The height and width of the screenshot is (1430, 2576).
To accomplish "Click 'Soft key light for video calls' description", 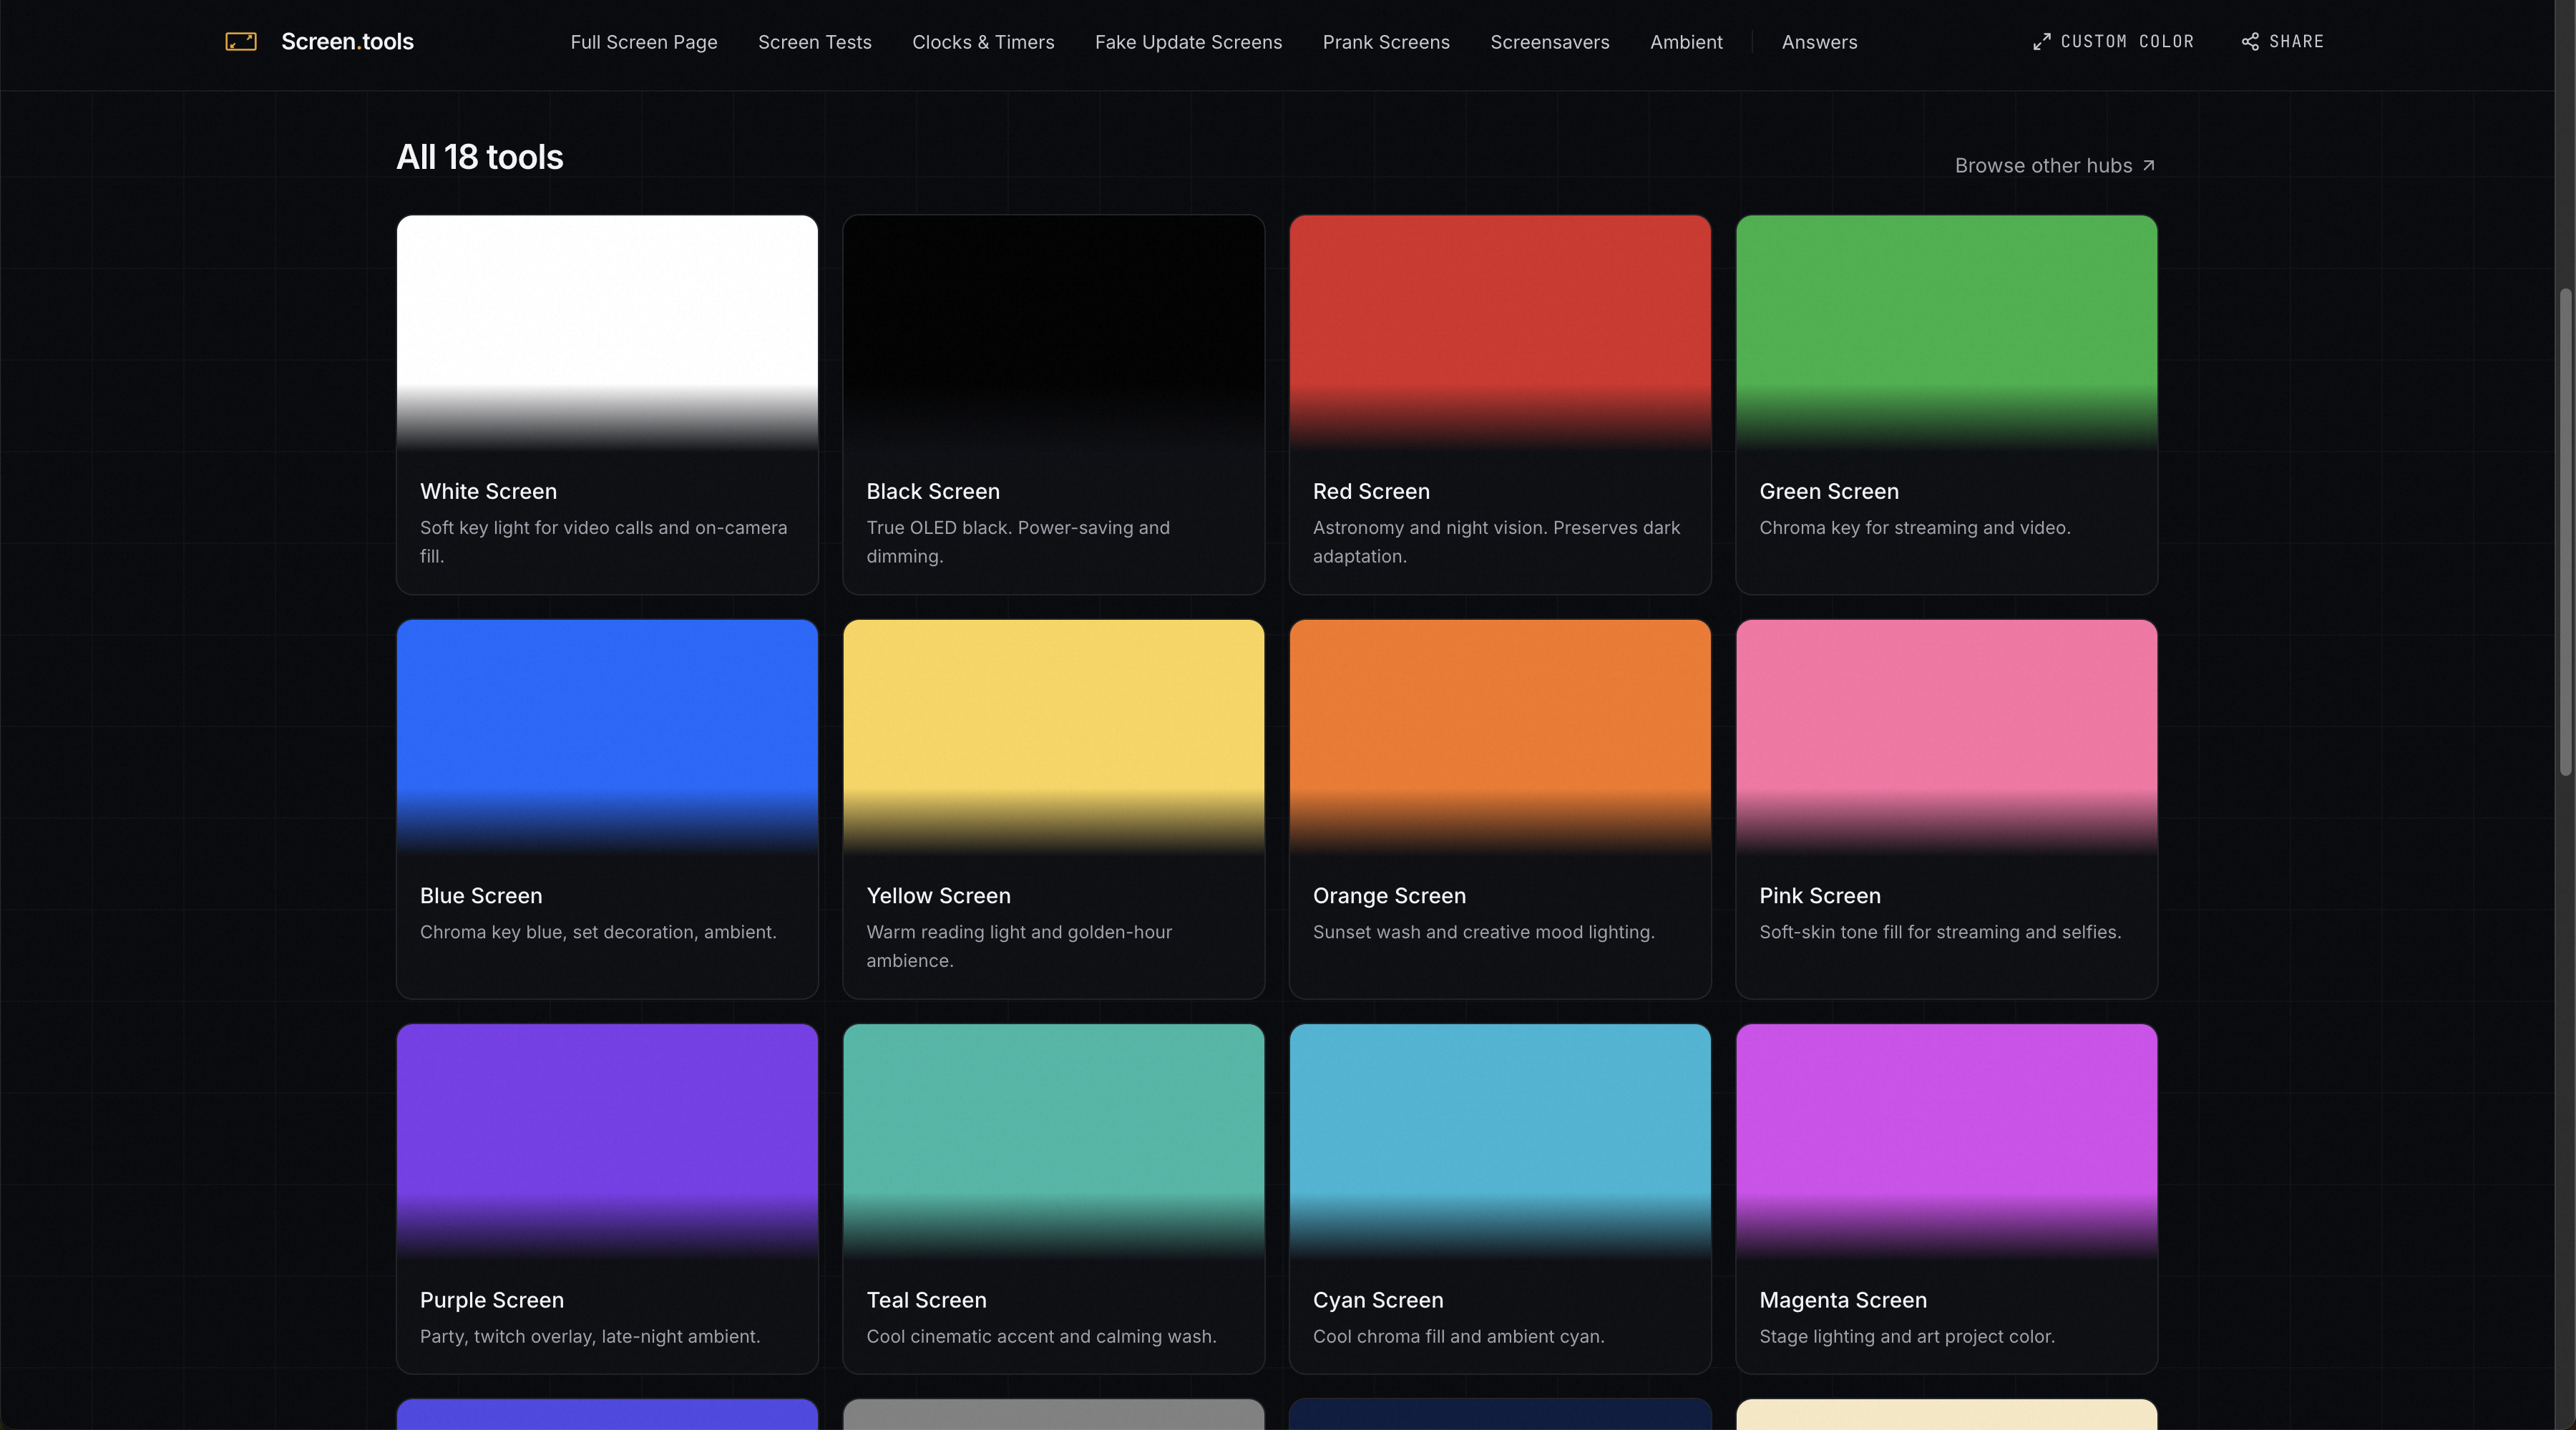I will 604,541.
